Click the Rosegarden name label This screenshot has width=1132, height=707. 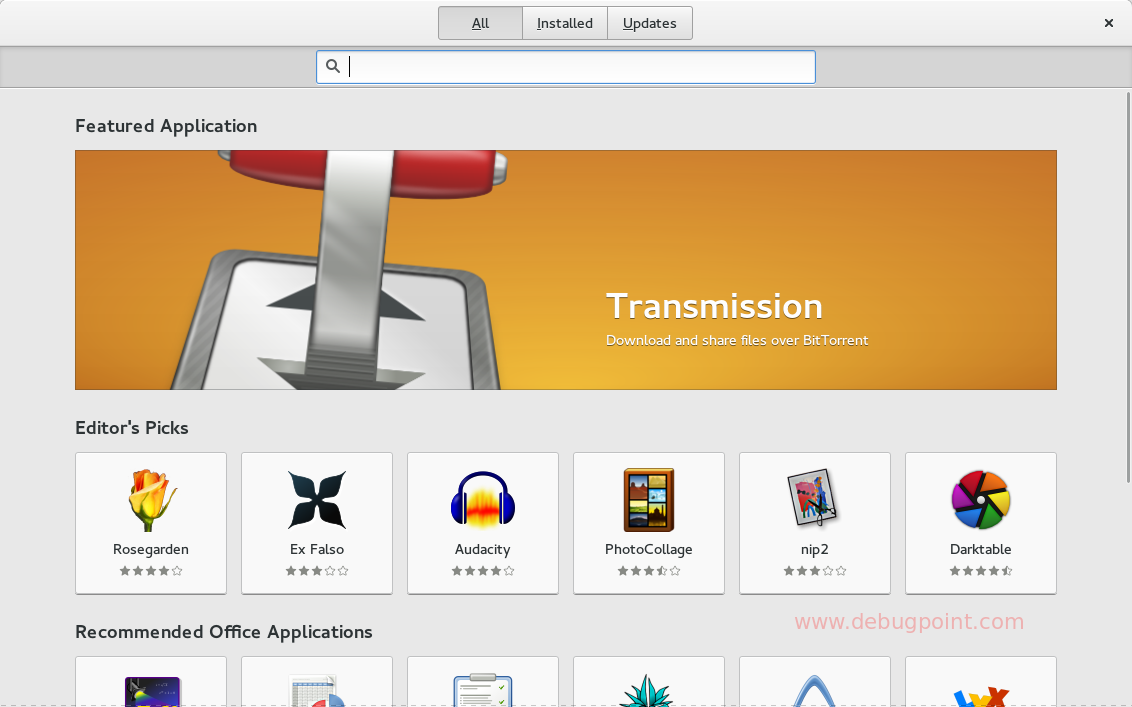click(151, 550)
